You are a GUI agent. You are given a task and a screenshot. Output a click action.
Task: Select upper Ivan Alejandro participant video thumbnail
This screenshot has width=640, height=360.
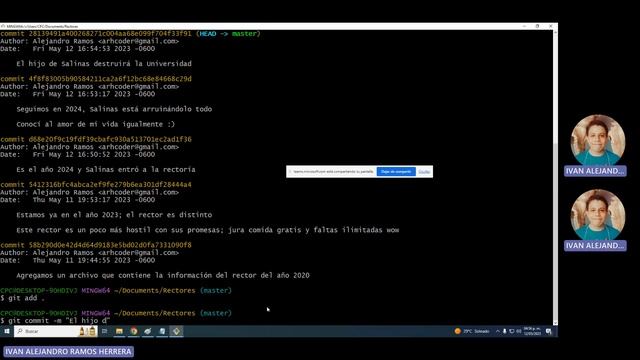coord(598,140)
